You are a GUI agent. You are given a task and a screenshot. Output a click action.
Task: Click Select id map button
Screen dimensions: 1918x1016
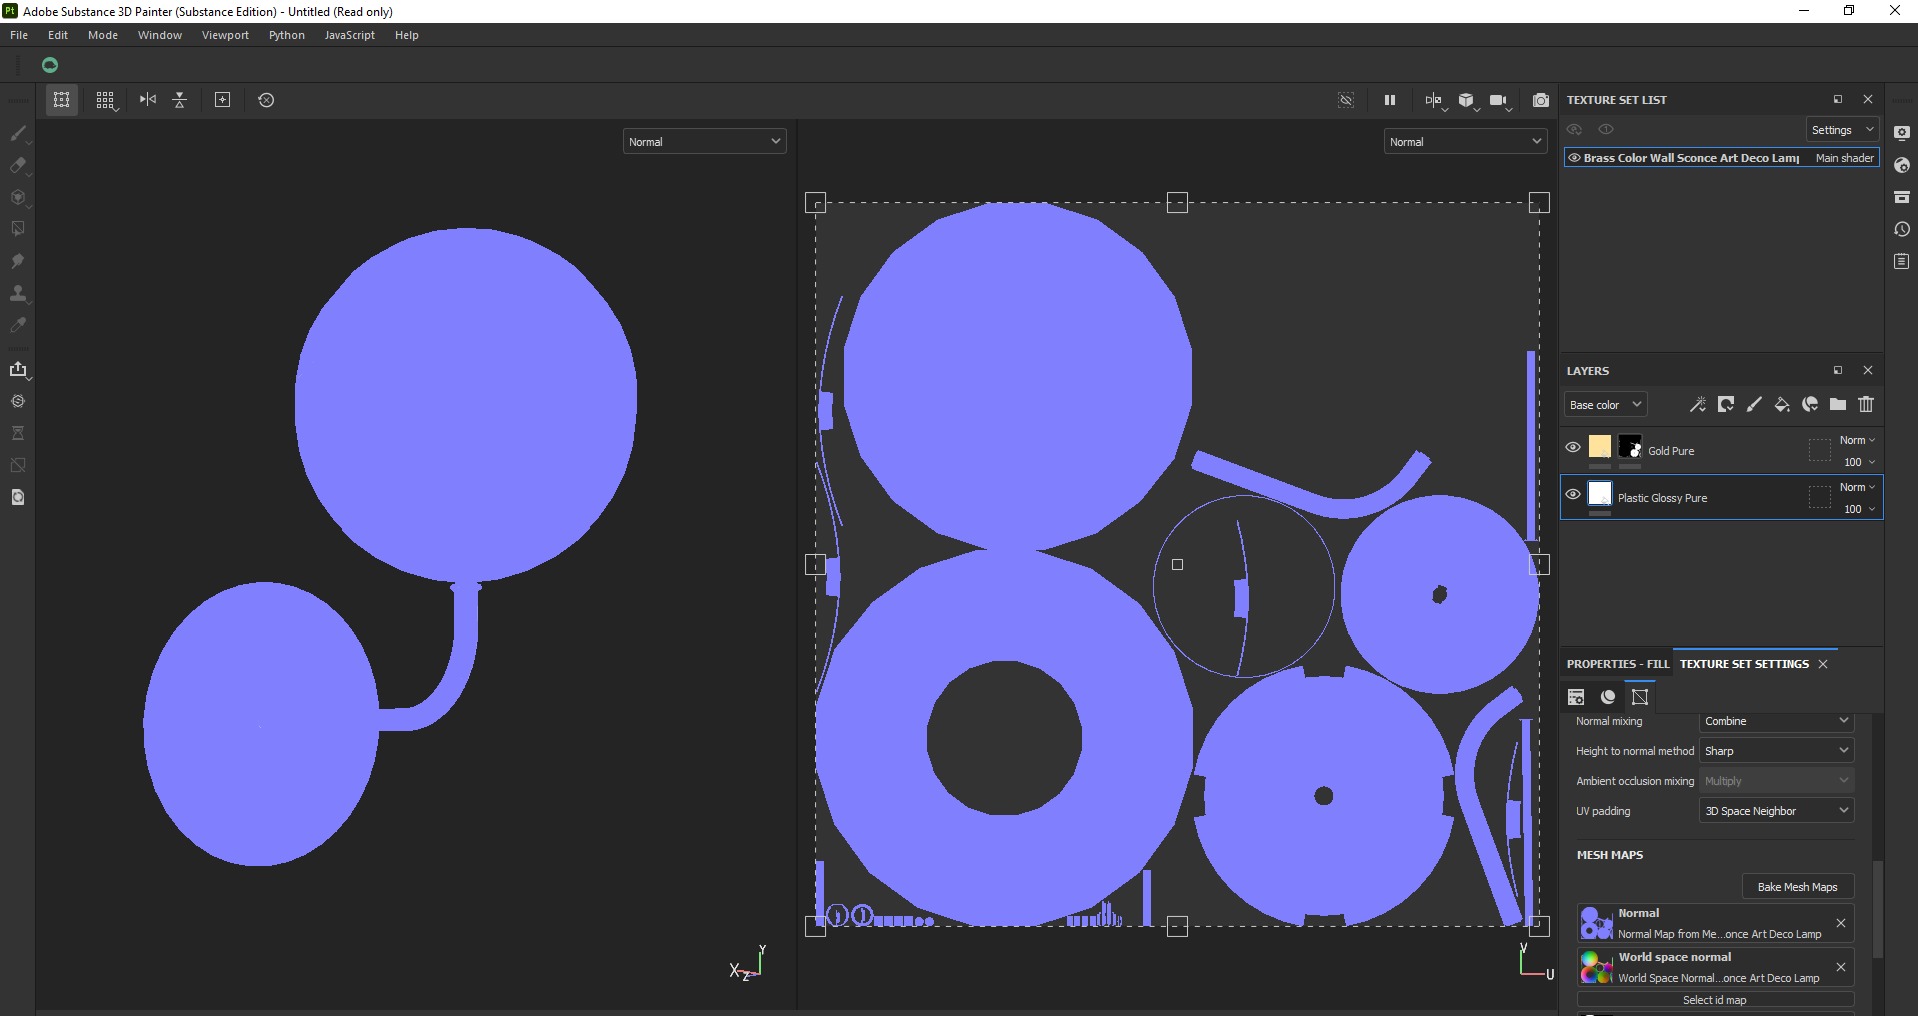coord(1714,1000)
